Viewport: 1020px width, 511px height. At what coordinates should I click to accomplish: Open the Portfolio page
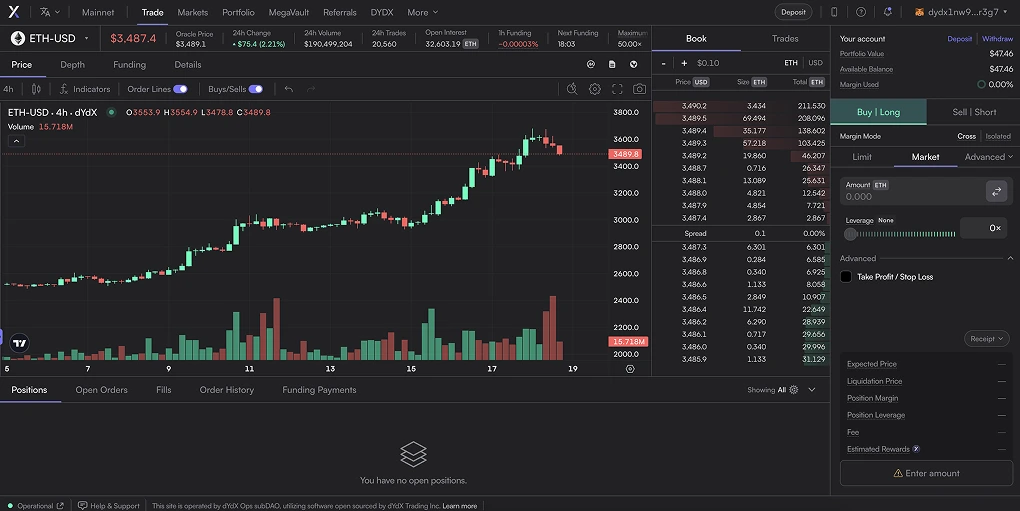[238, 12]
